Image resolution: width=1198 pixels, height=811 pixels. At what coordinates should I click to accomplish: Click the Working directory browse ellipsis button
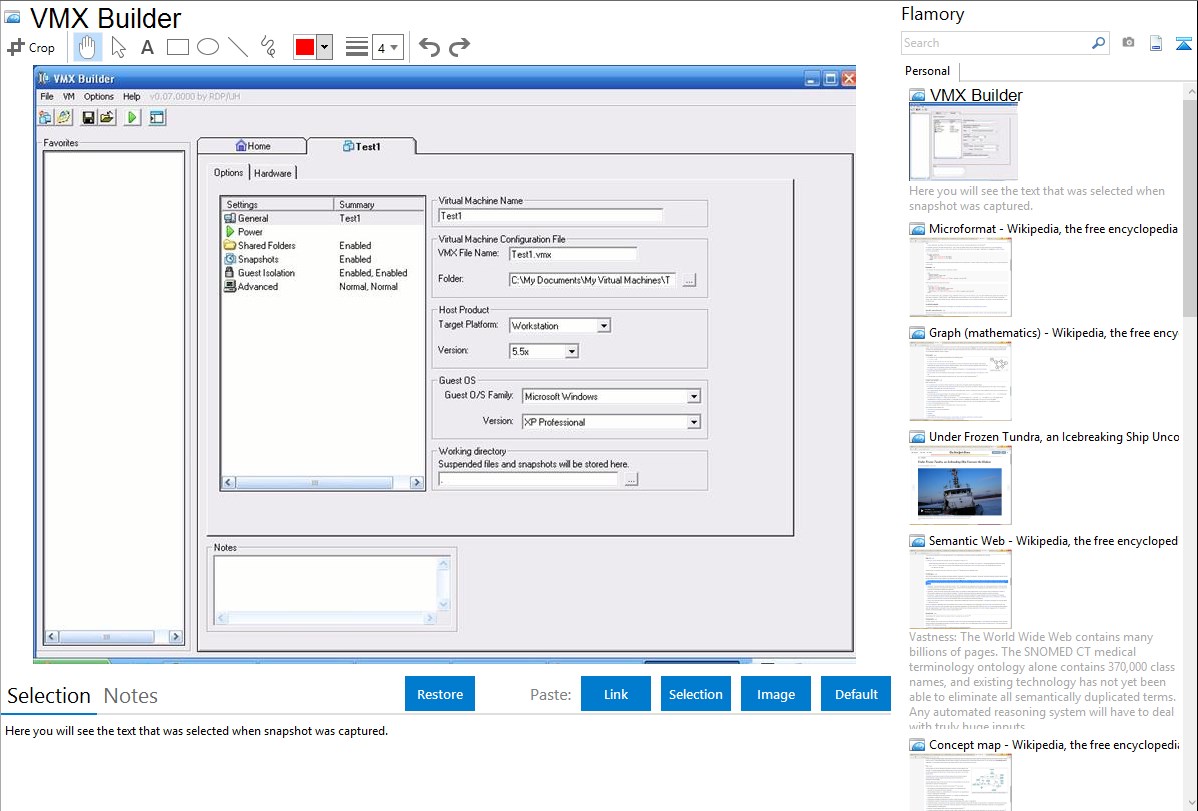631,479
